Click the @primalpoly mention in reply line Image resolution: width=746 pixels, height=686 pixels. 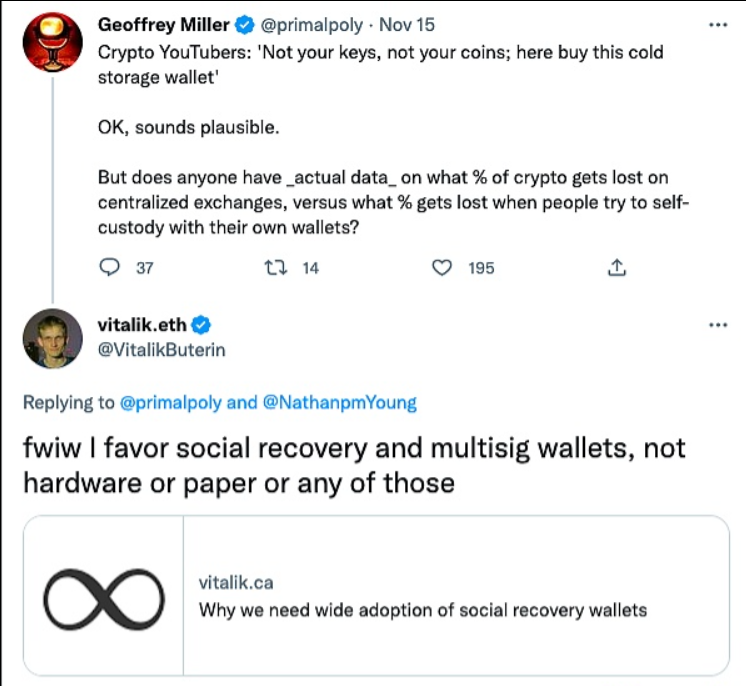coord(172,403)
